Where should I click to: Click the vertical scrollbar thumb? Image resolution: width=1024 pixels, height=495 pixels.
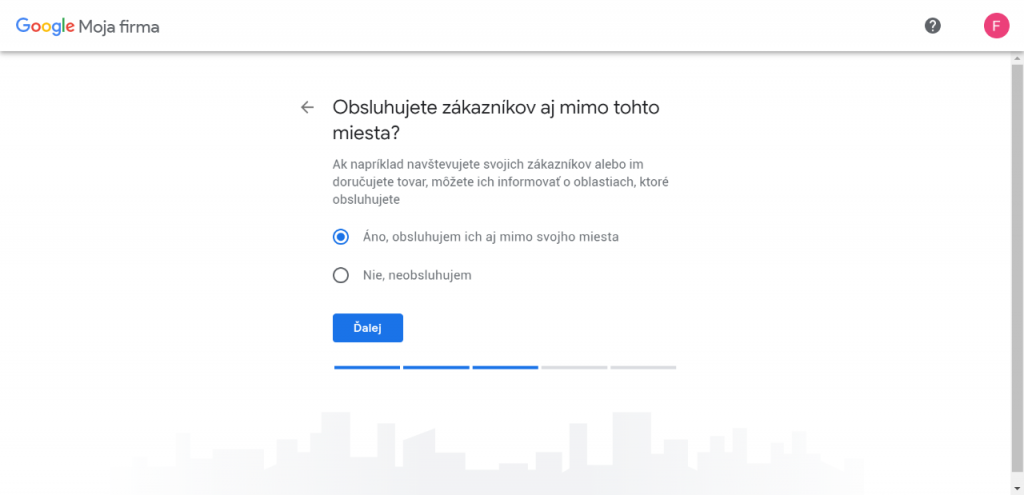pyautogui.click(x=1017, y=268)
